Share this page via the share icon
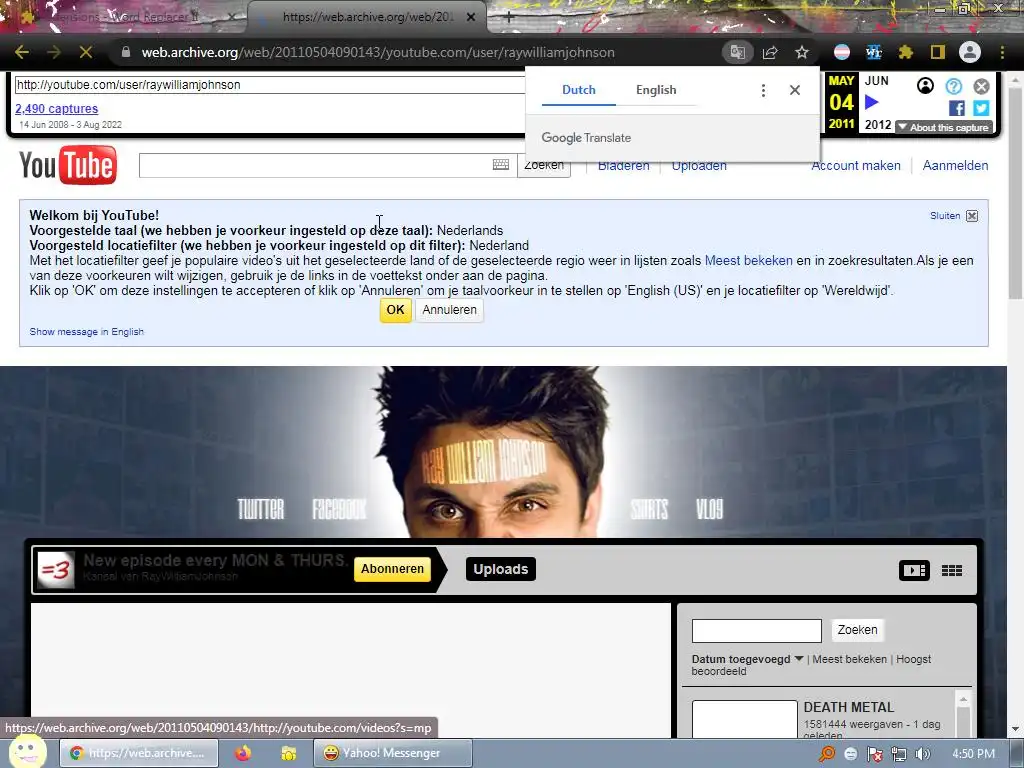Image resolution: width=1024 pixels, height=768 pixels. click(770, 52)
